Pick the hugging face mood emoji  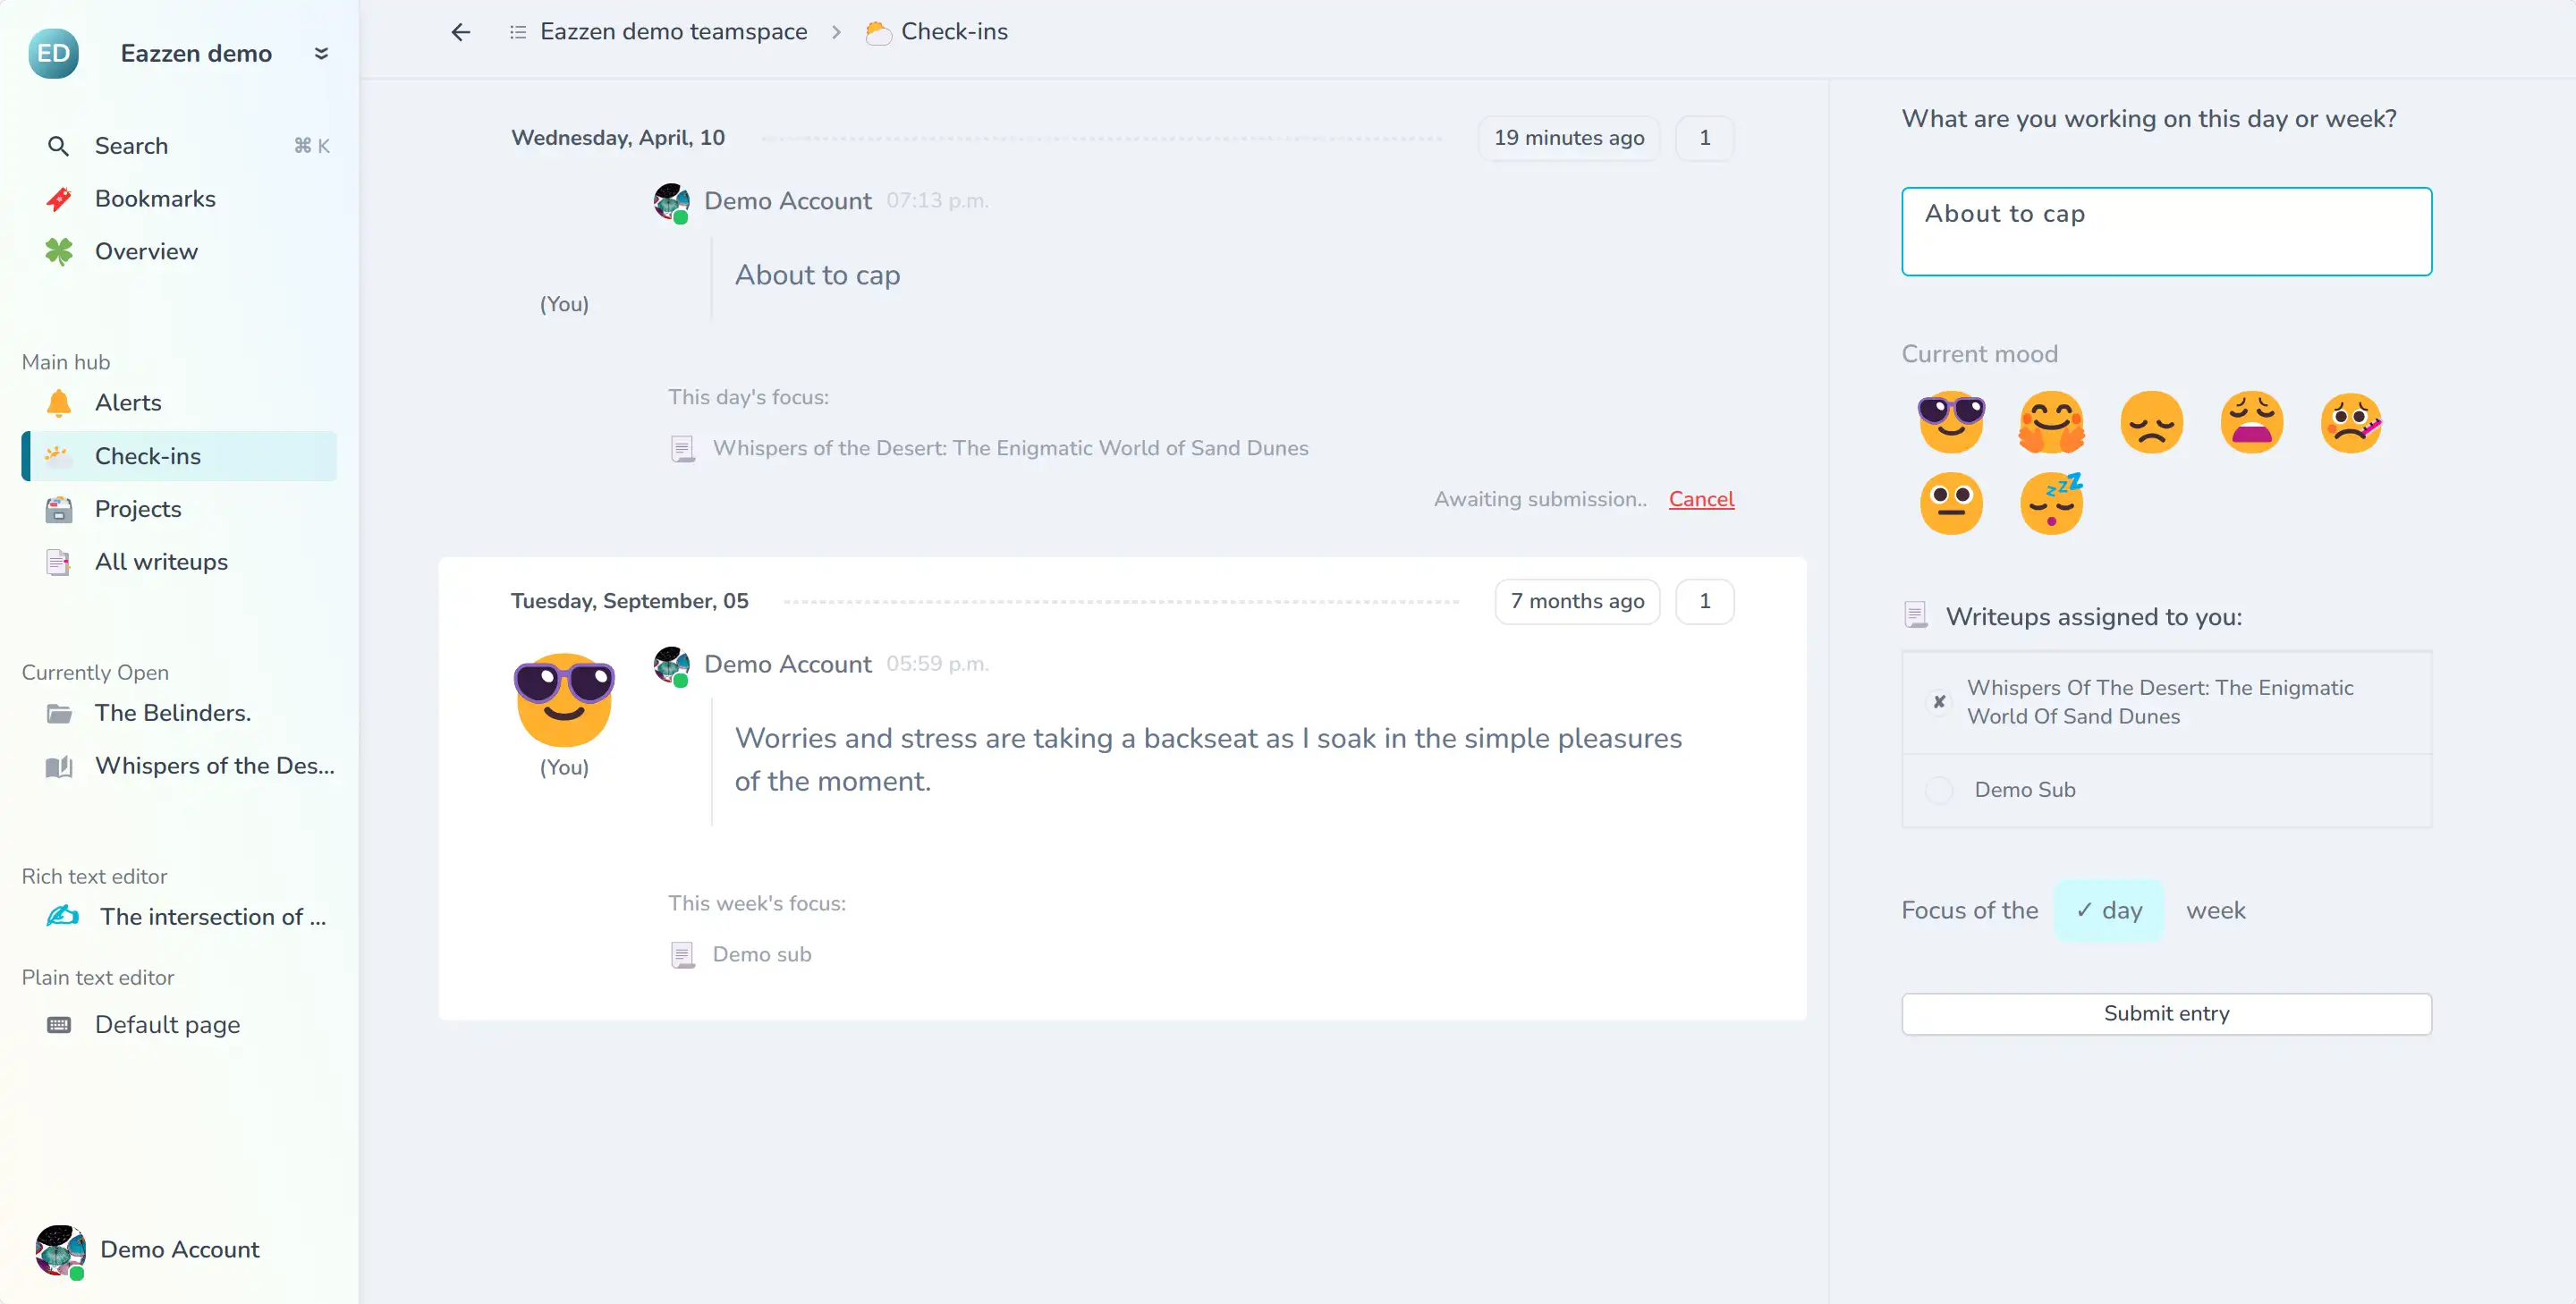coord(2051,421)
